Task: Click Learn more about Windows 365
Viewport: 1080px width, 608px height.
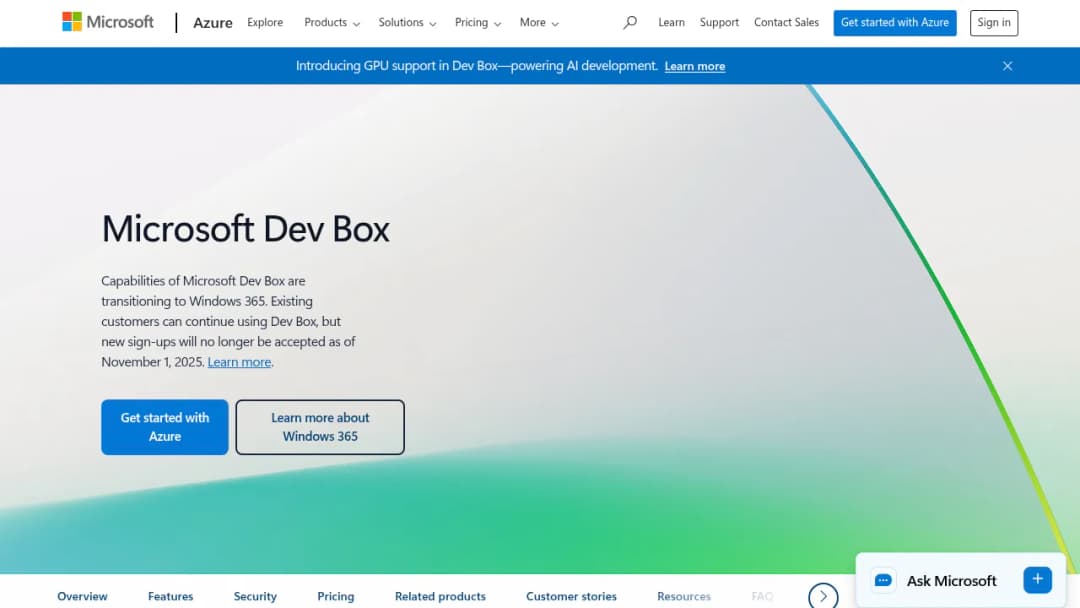Action: pyautogui.click(x=320, y=427)
